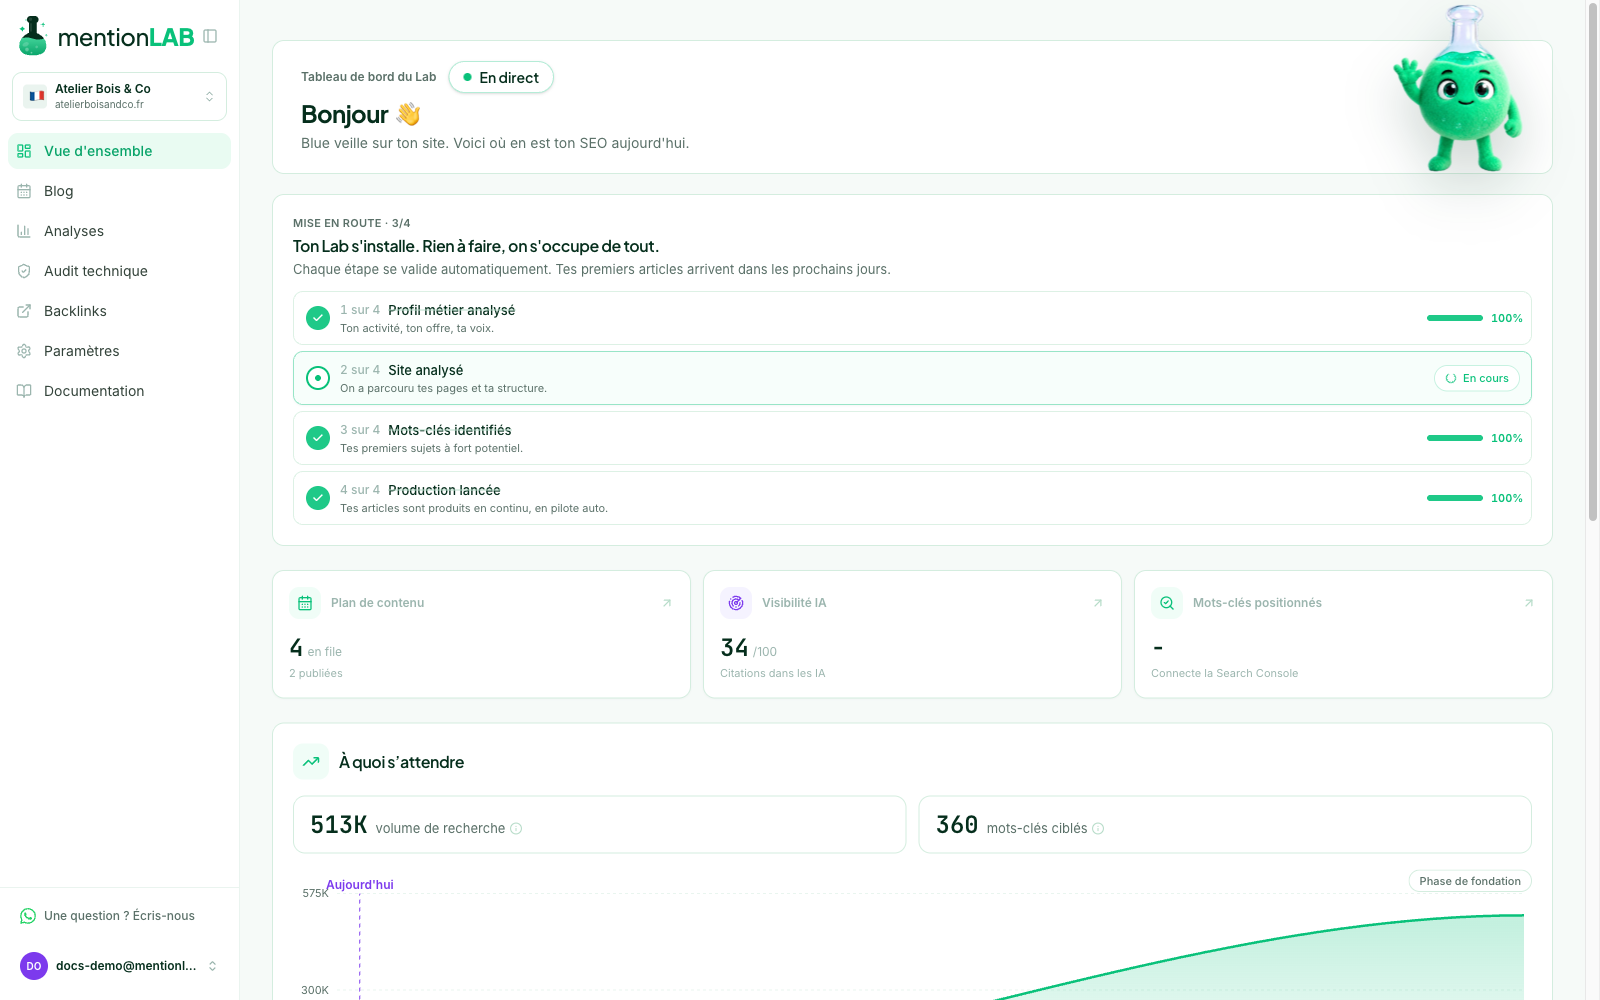
Task: Open the Mots-clés positionnés card arrow
Action: 1529,603
